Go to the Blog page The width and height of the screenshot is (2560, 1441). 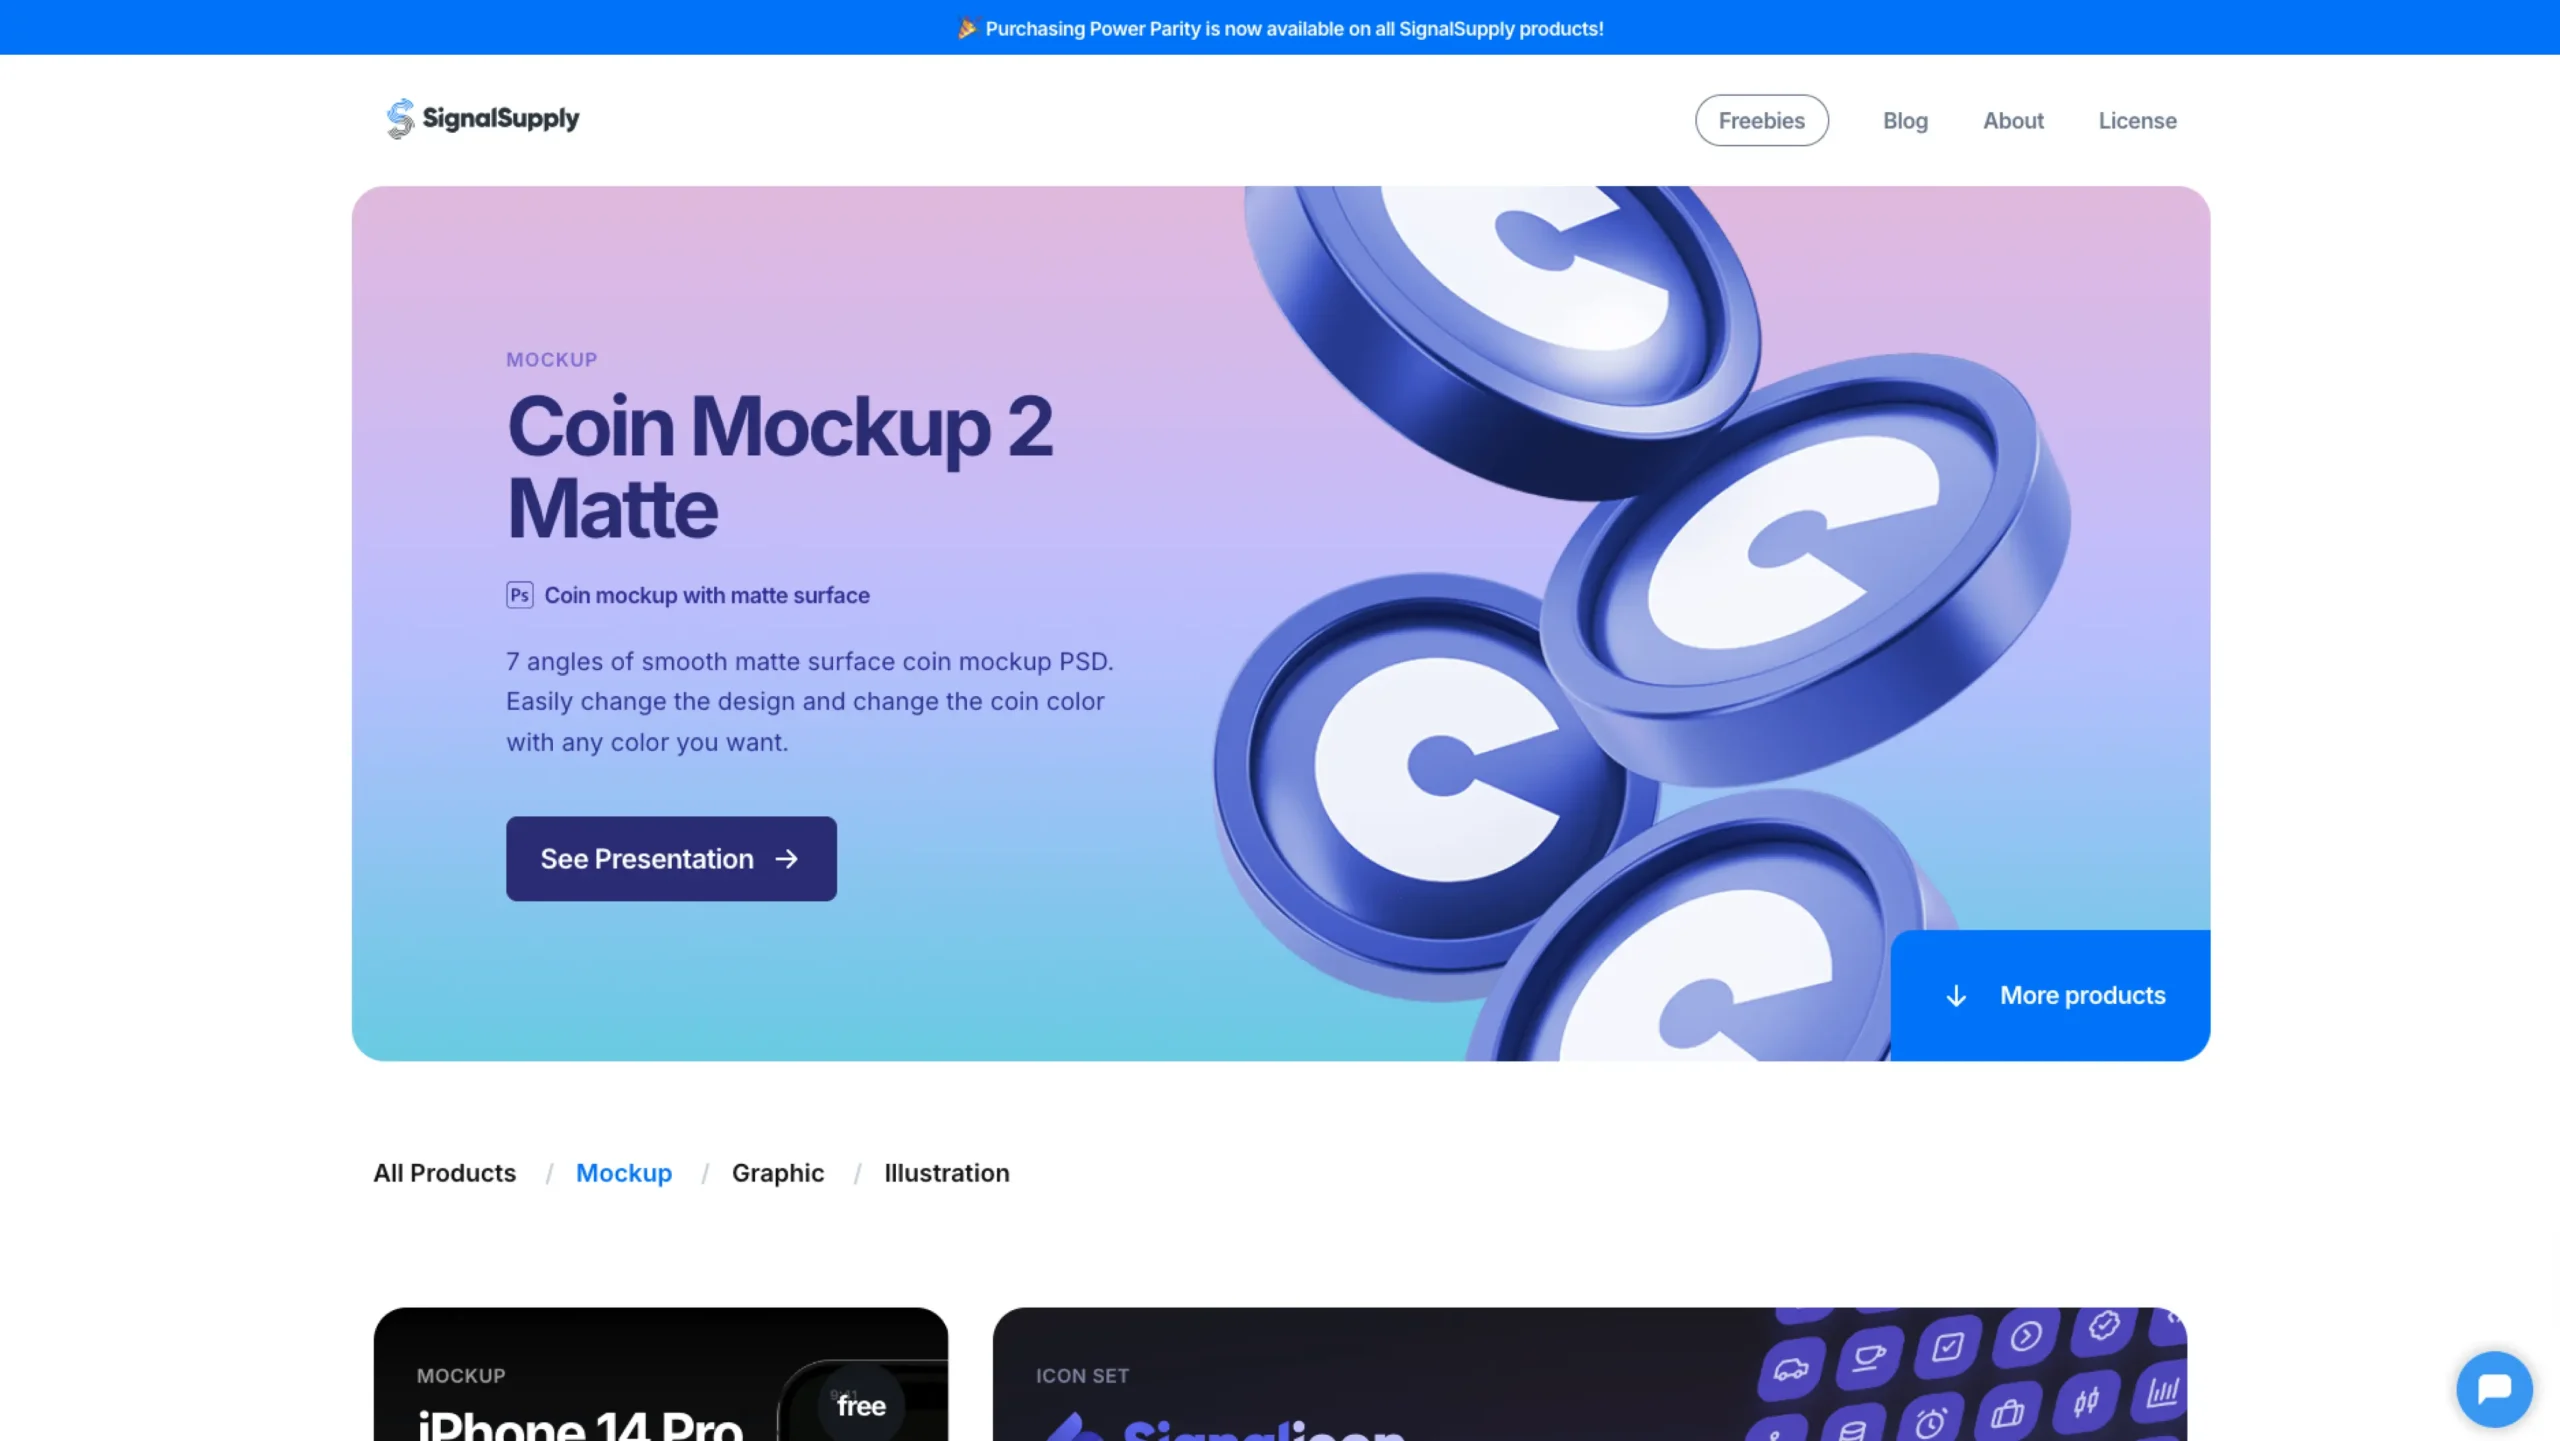pyautogui.click(x=1905, y=120)
